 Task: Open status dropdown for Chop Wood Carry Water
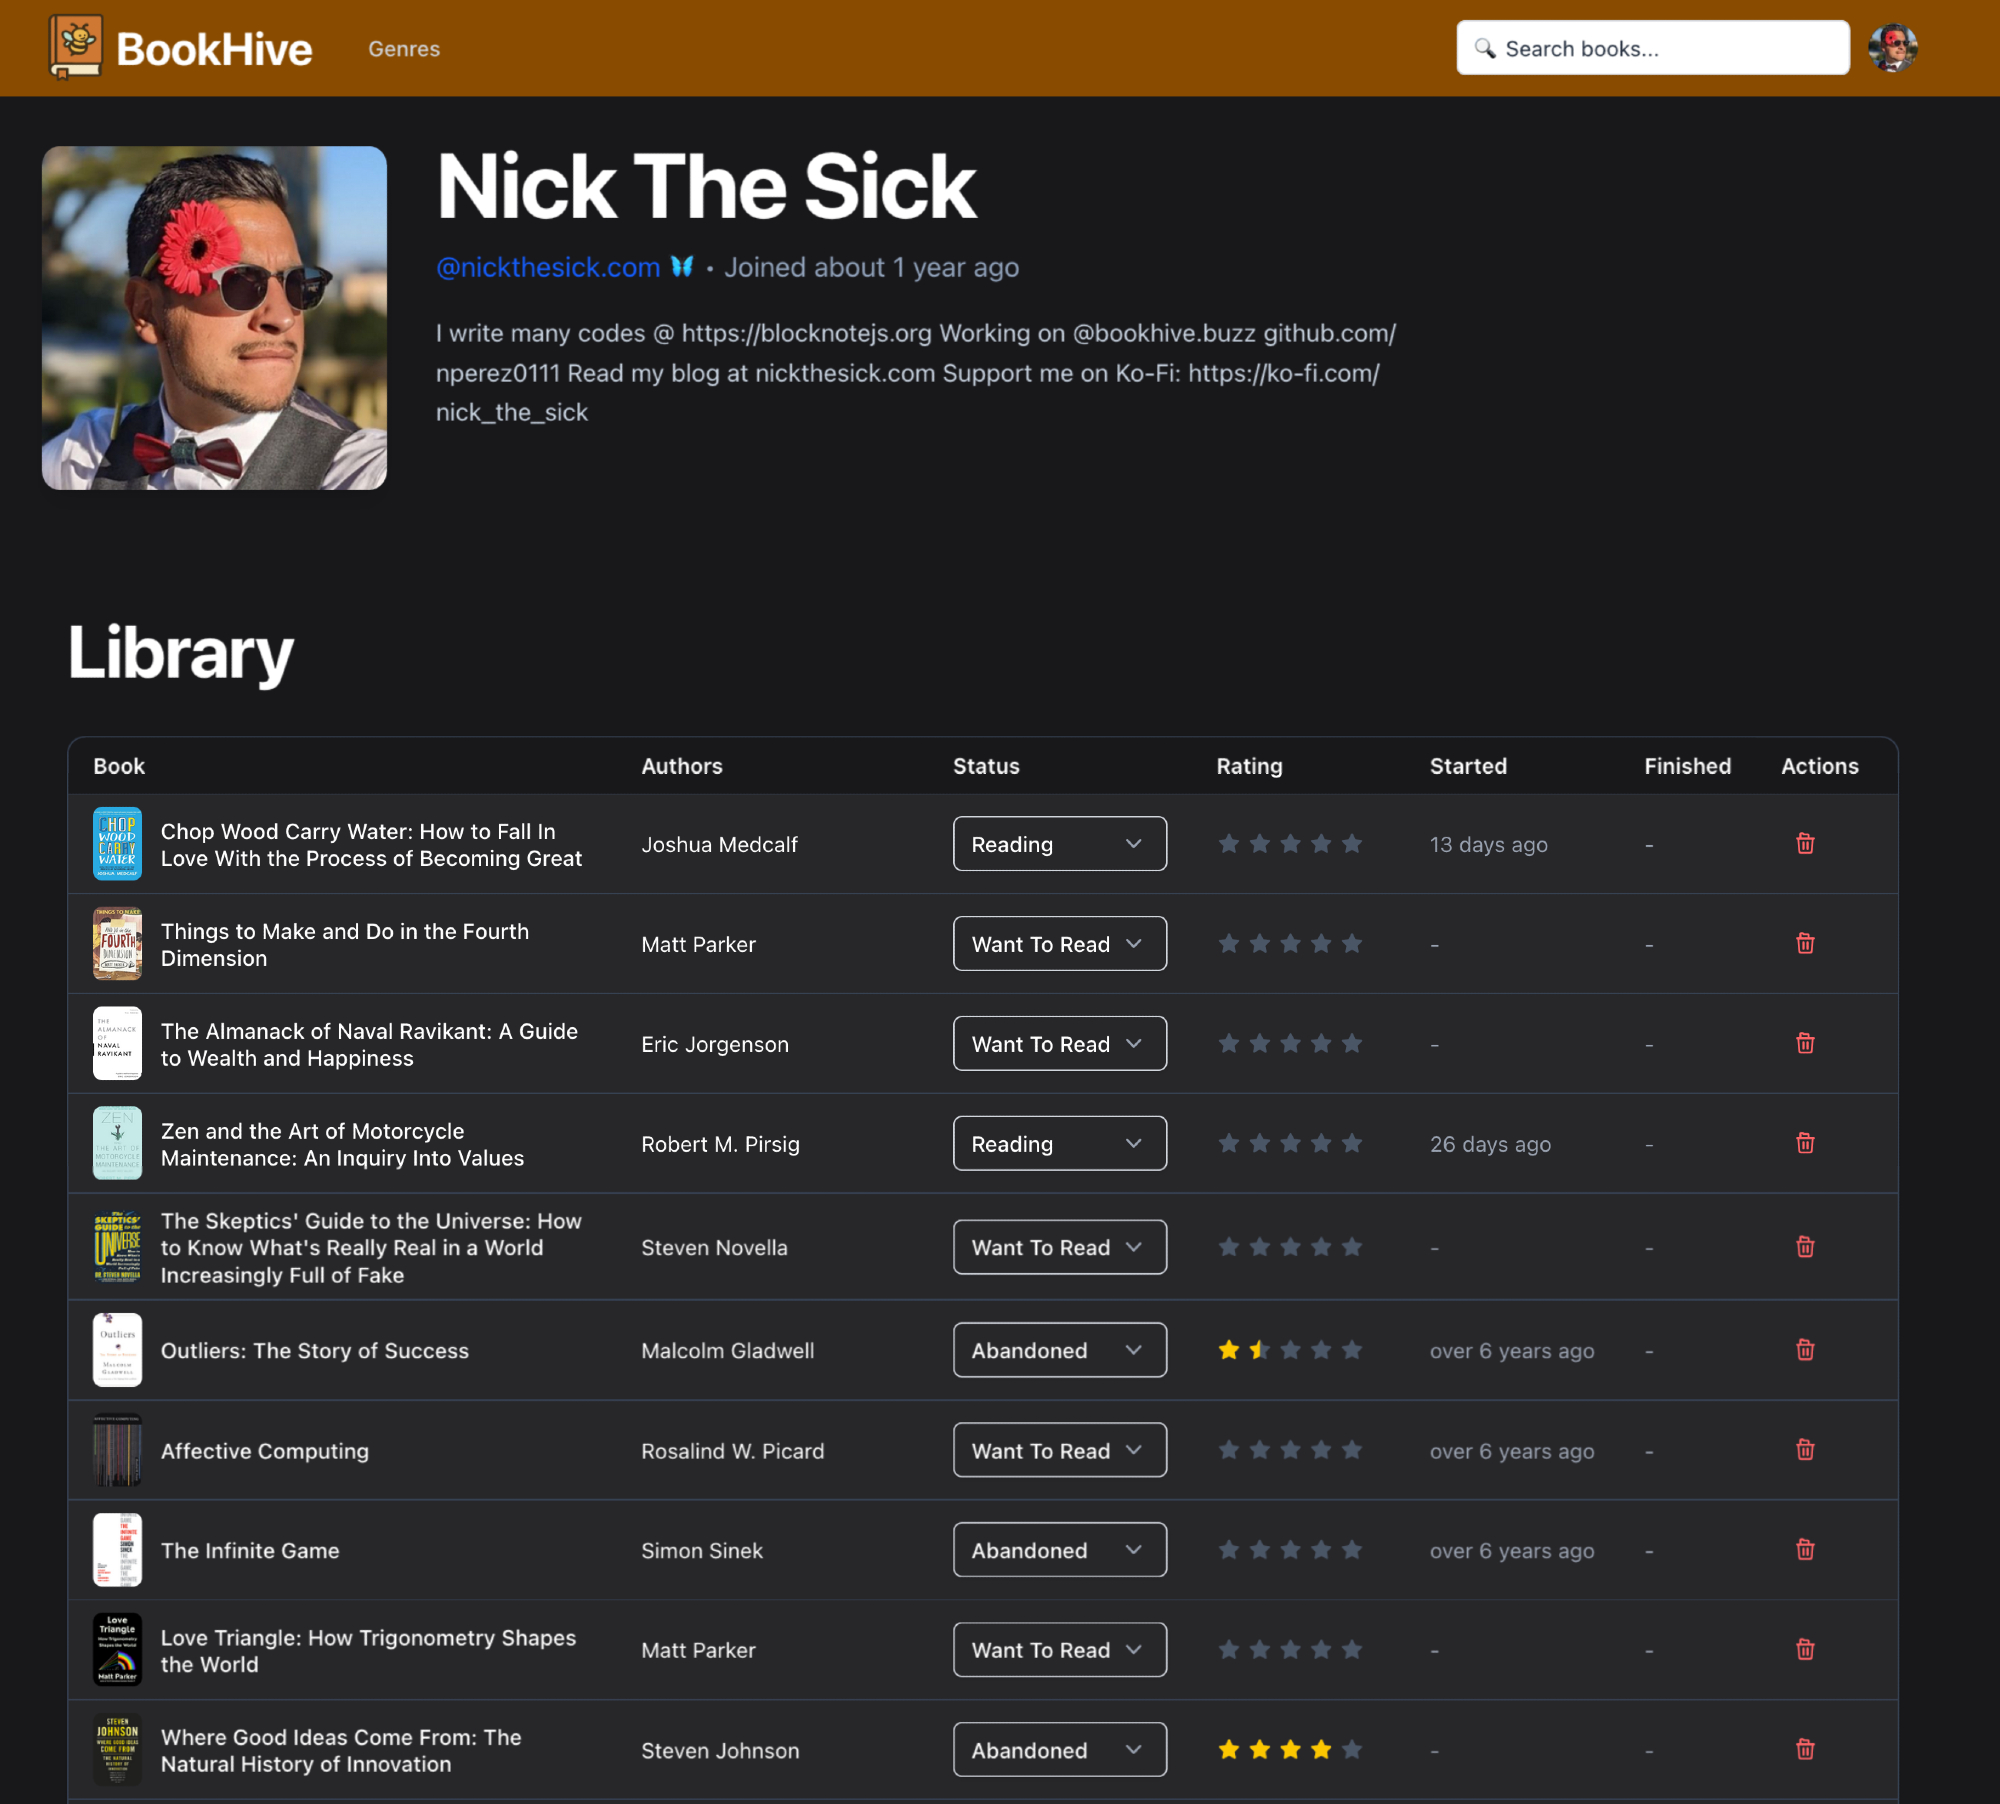click(1059, 844)
